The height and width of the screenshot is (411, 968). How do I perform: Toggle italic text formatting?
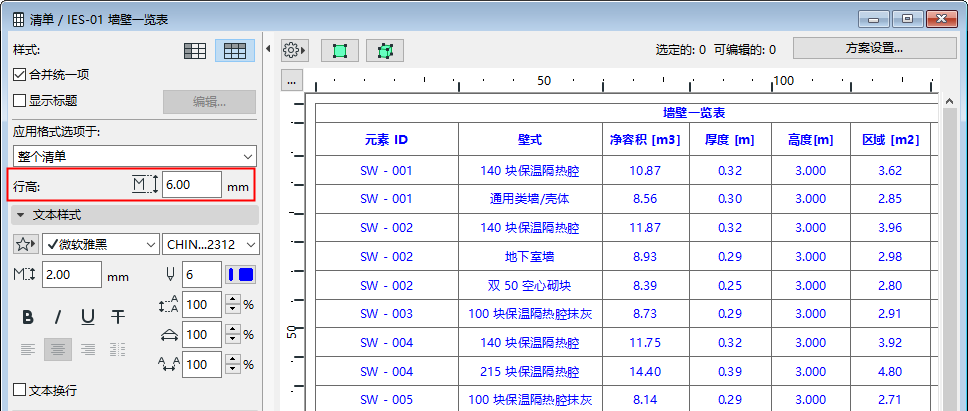click(x=58, y=317)
